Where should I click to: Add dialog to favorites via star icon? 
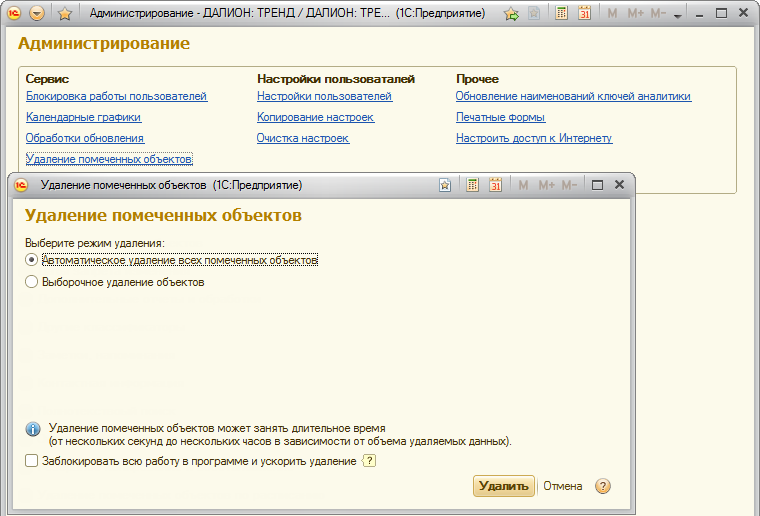tap(445, 185)
